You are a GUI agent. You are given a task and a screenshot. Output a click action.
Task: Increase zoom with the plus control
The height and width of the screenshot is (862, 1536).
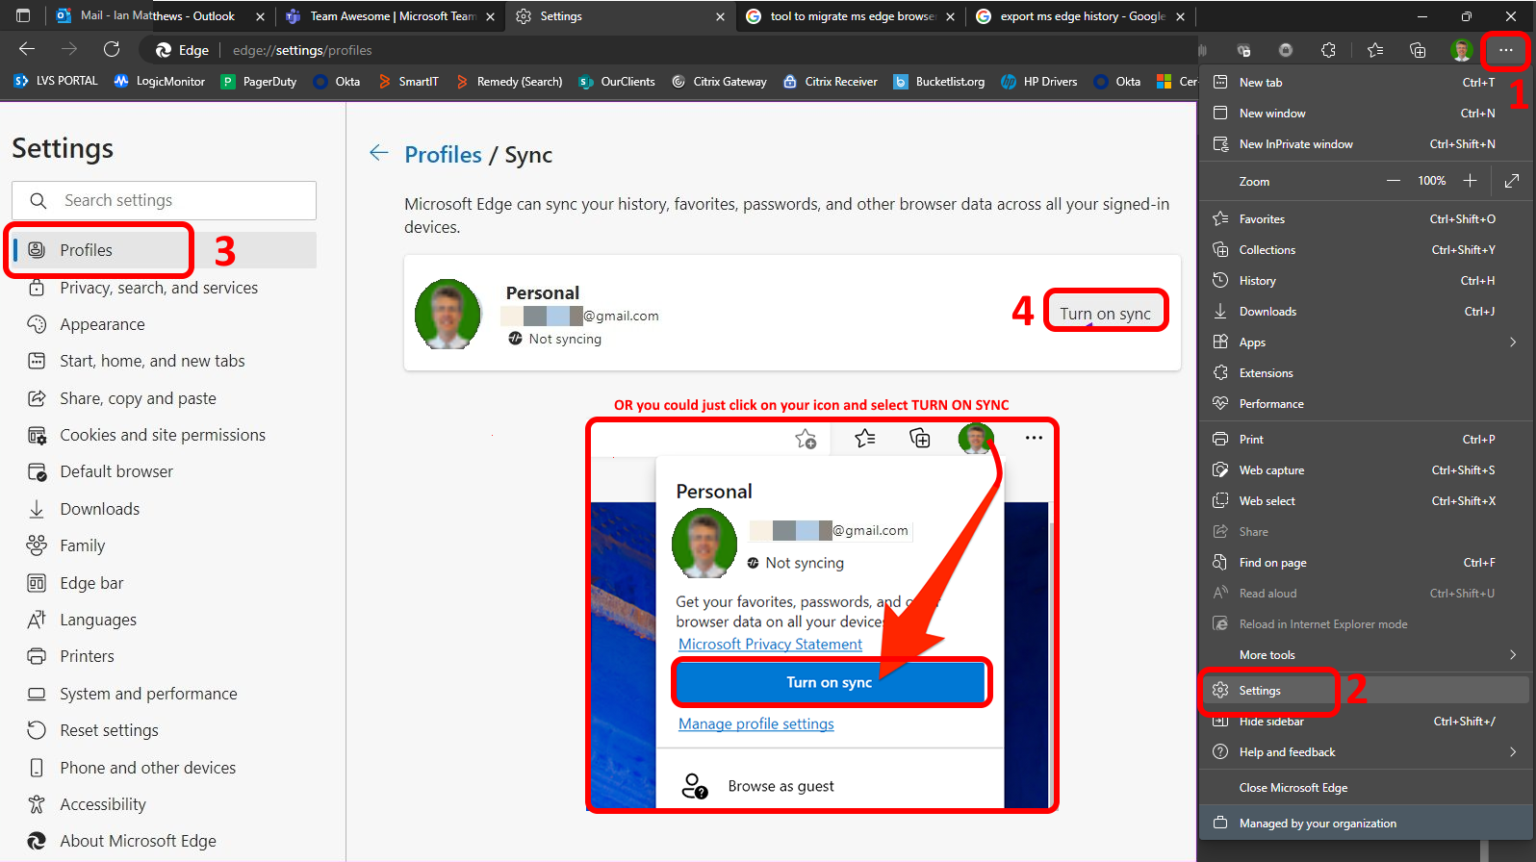coord(1470,181)
